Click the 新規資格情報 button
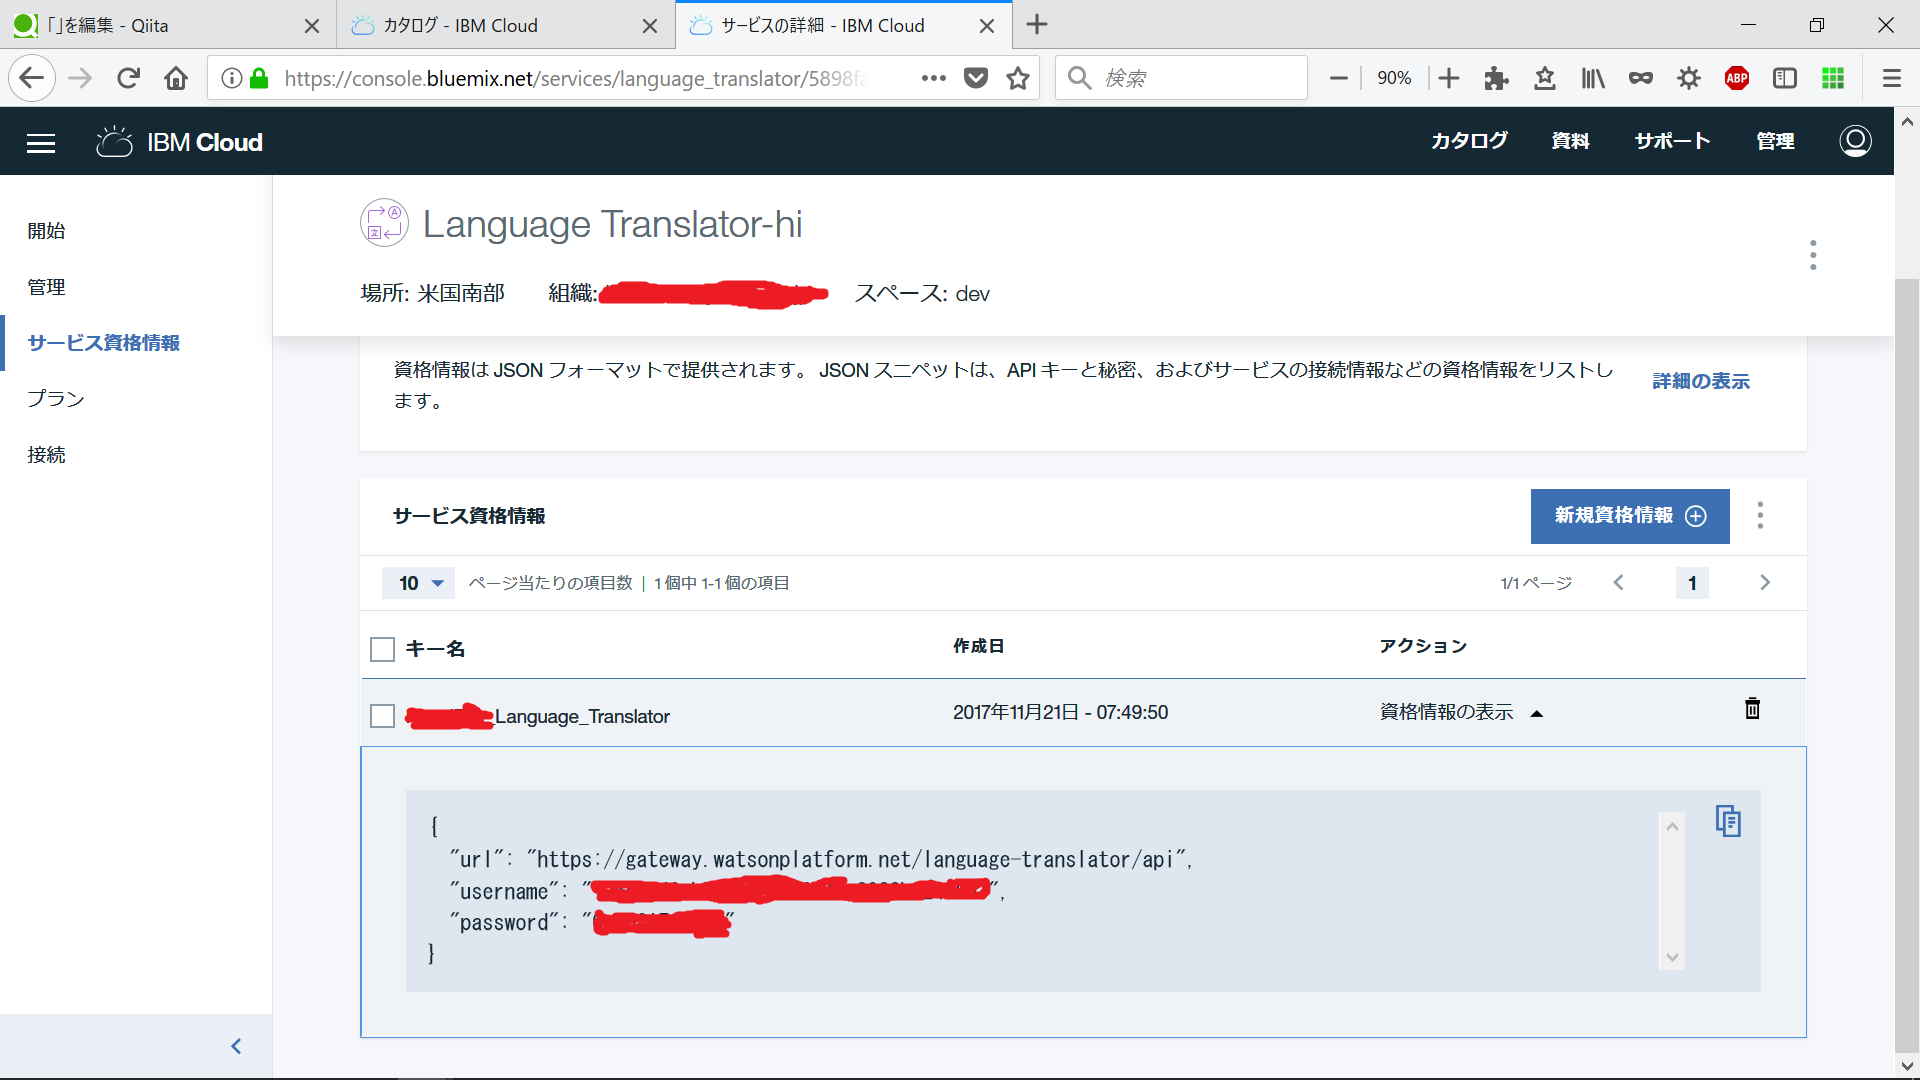Image resolution: width=1920 pixels, height=1080 pixels. tap(1629, 516)
